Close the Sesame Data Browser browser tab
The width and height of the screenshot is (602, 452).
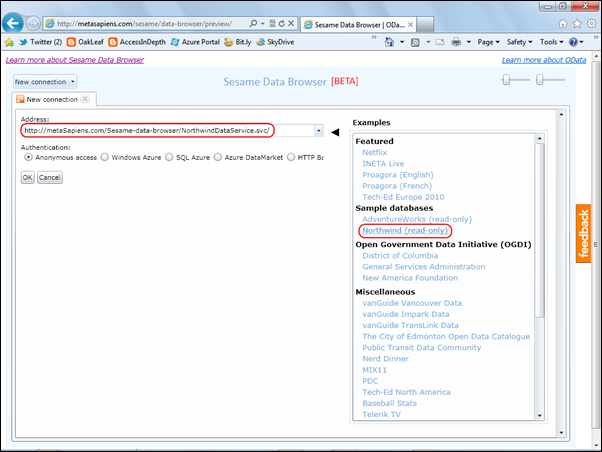tap(410, 25)
